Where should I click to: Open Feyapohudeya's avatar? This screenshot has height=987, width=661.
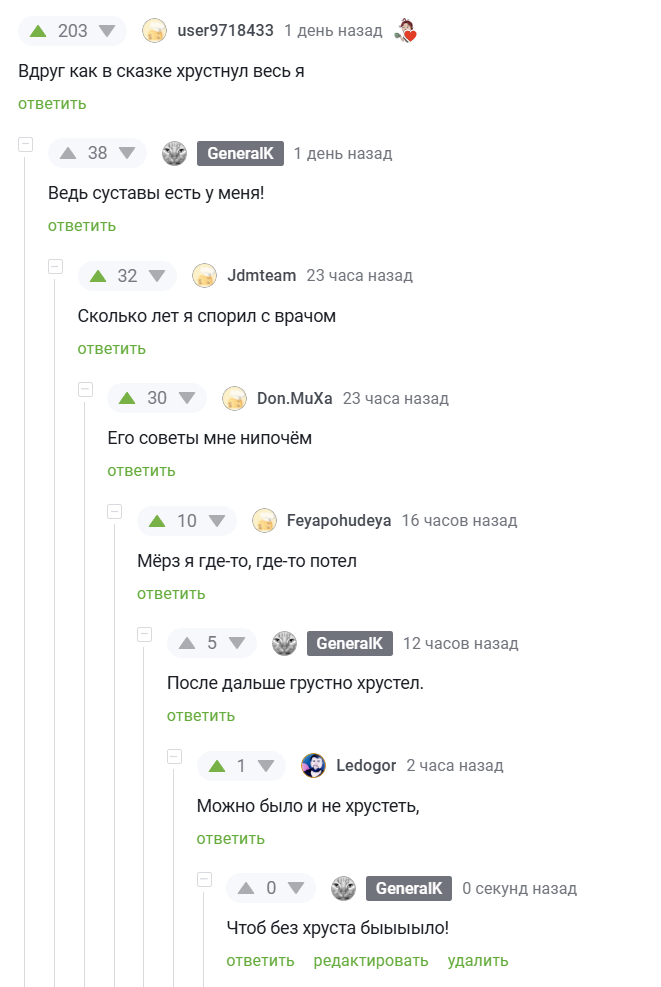[x=264, y=520]
